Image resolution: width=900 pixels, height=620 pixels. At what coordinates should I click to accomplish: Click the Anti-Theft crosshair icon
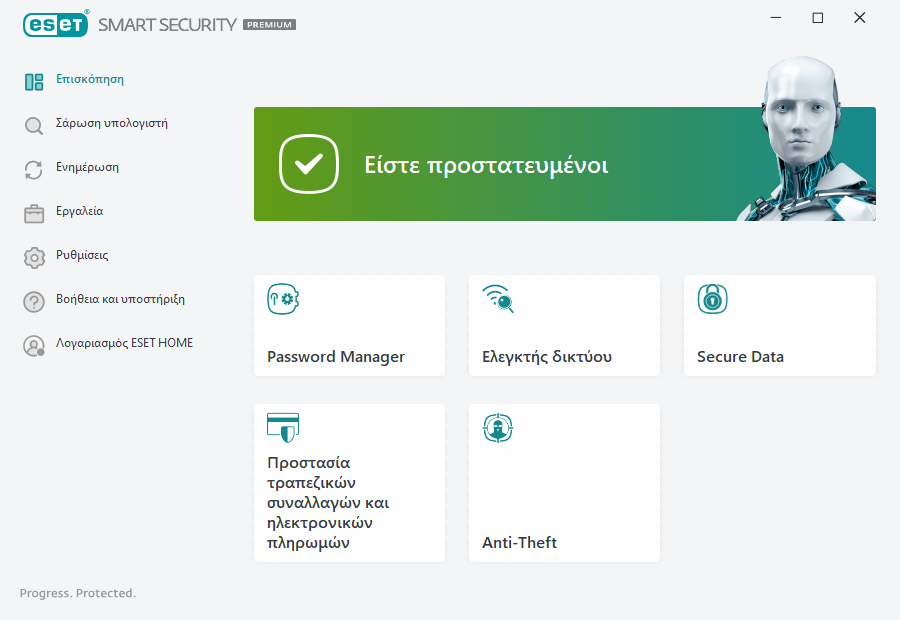tap(497, 427)
